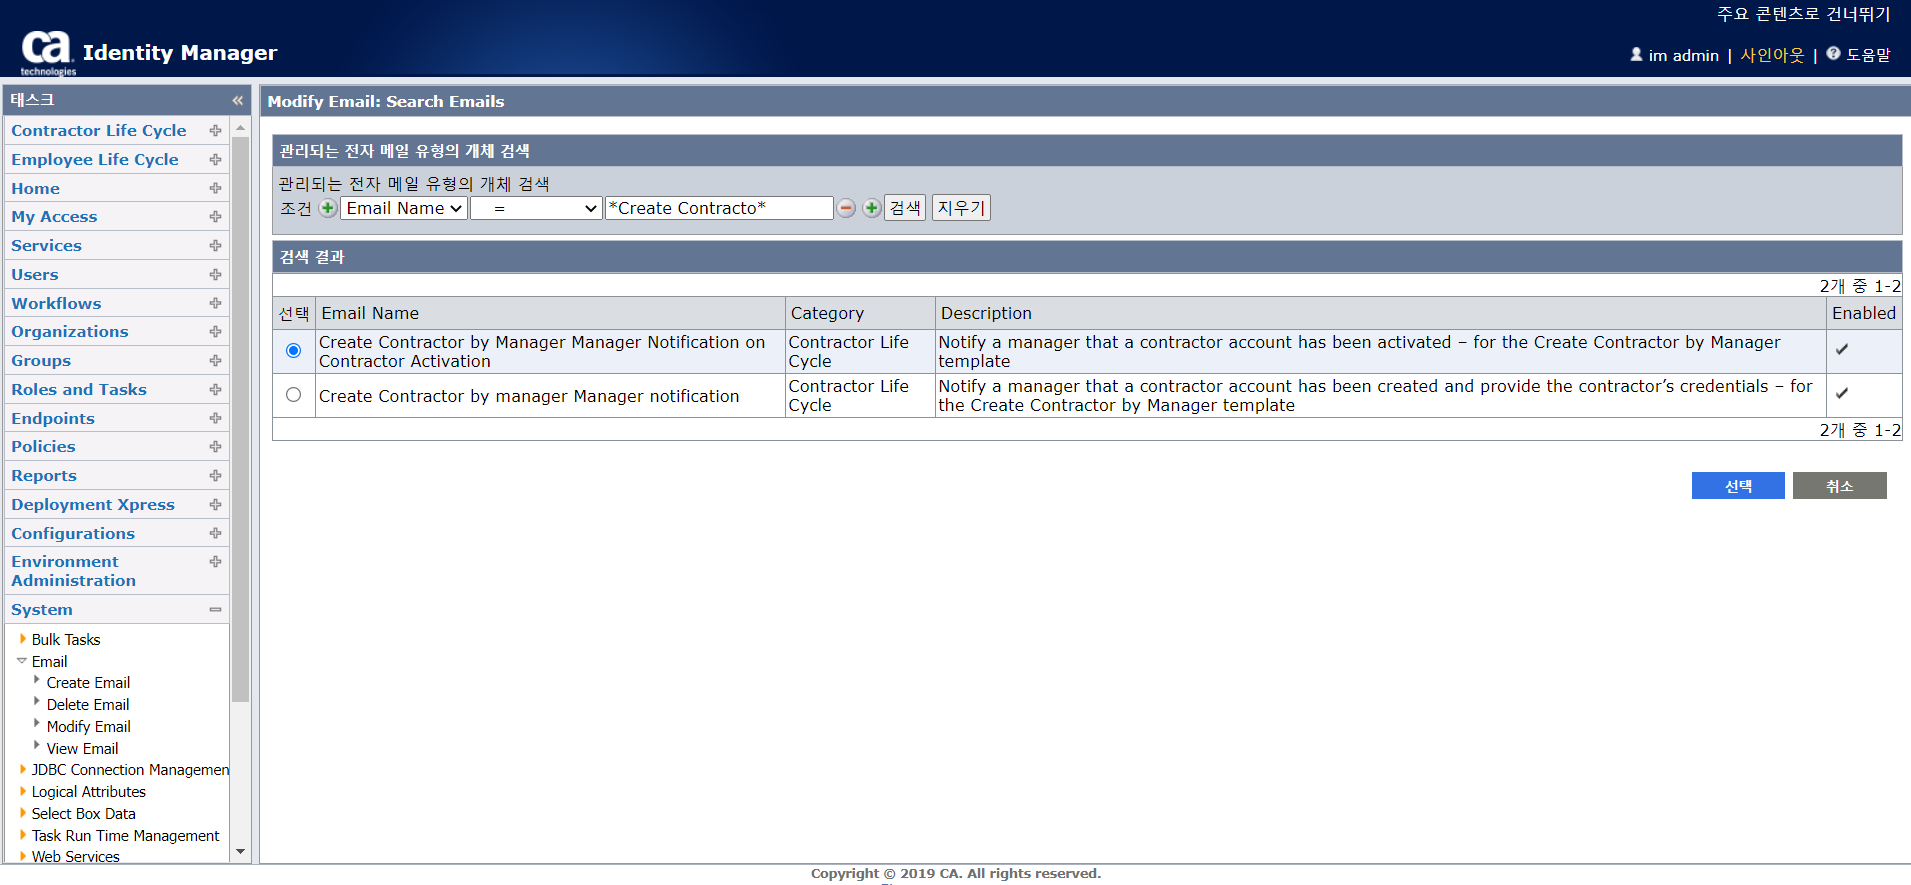The width and height of the screenshot is (1911, 885).
Task: Expand Endpoints plus icon
Action: 215,418
